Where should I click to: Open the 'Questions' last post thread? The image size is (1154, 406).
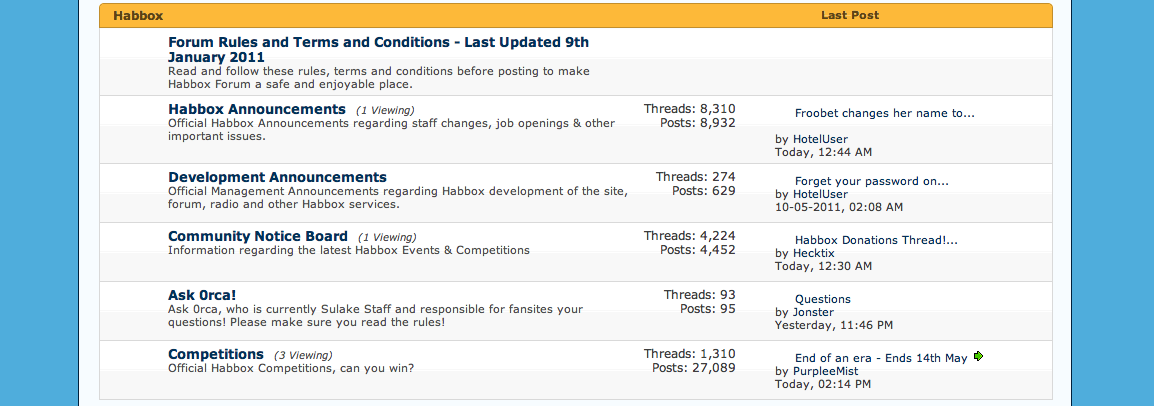823,299
